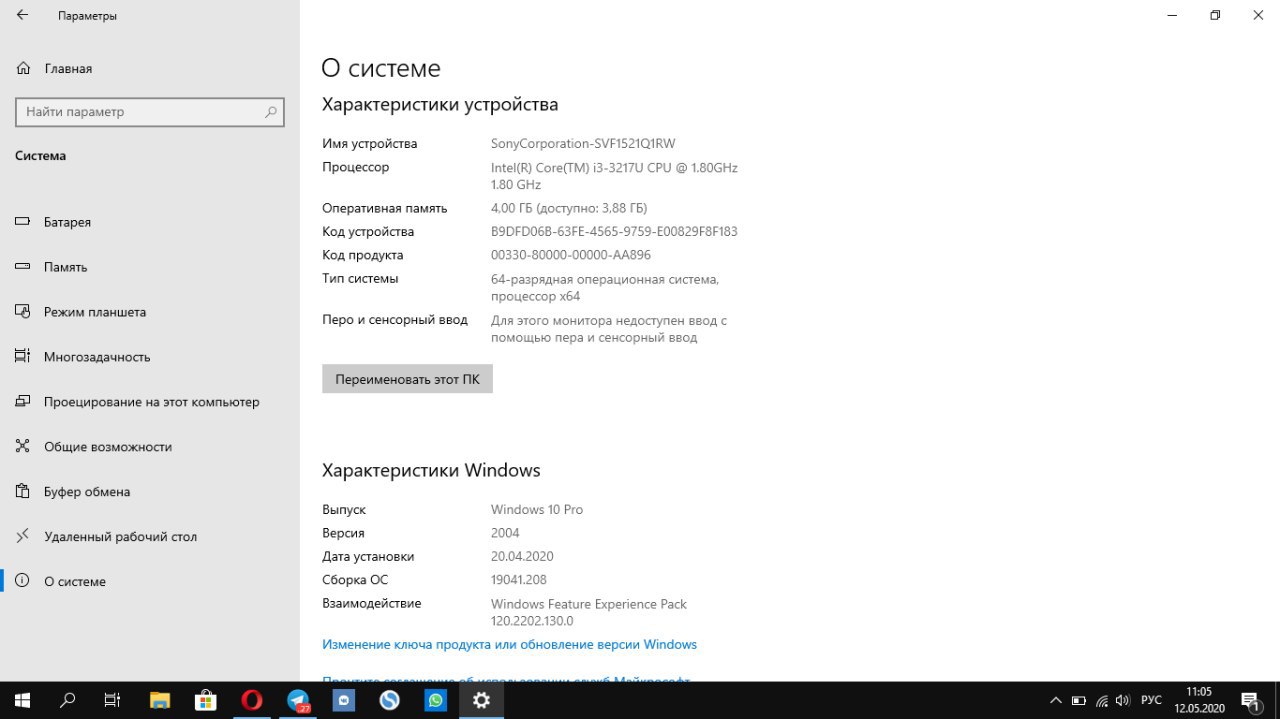Click the Память storage icon
The height and width of the screenshot is (719, 1280).
23,267
